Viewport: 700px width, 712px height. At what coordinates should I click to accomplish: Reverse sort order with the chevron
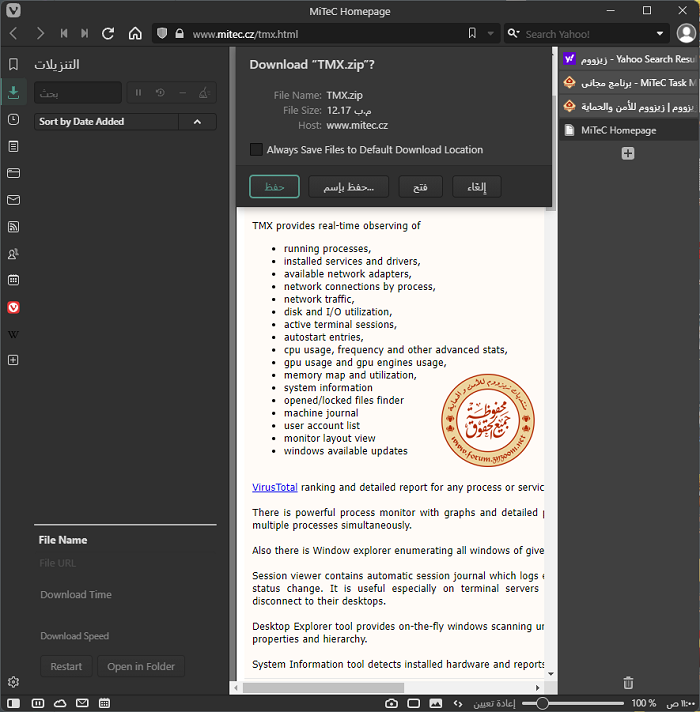tap(197, 122)
